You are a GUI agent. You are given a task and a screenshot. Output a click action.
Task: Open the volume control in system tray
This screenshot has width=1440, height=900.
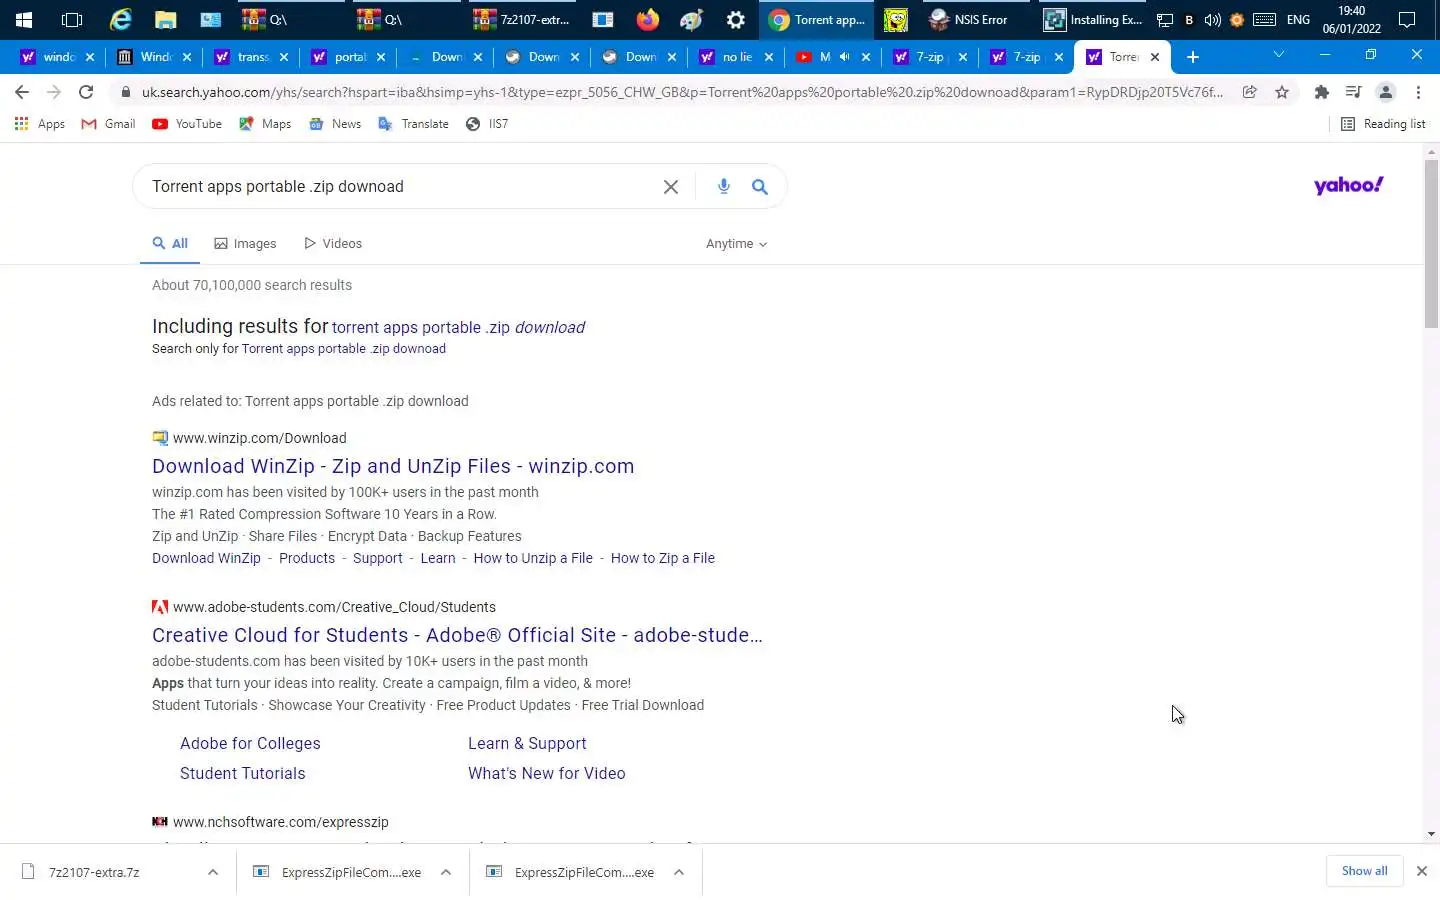[1213, 19]
